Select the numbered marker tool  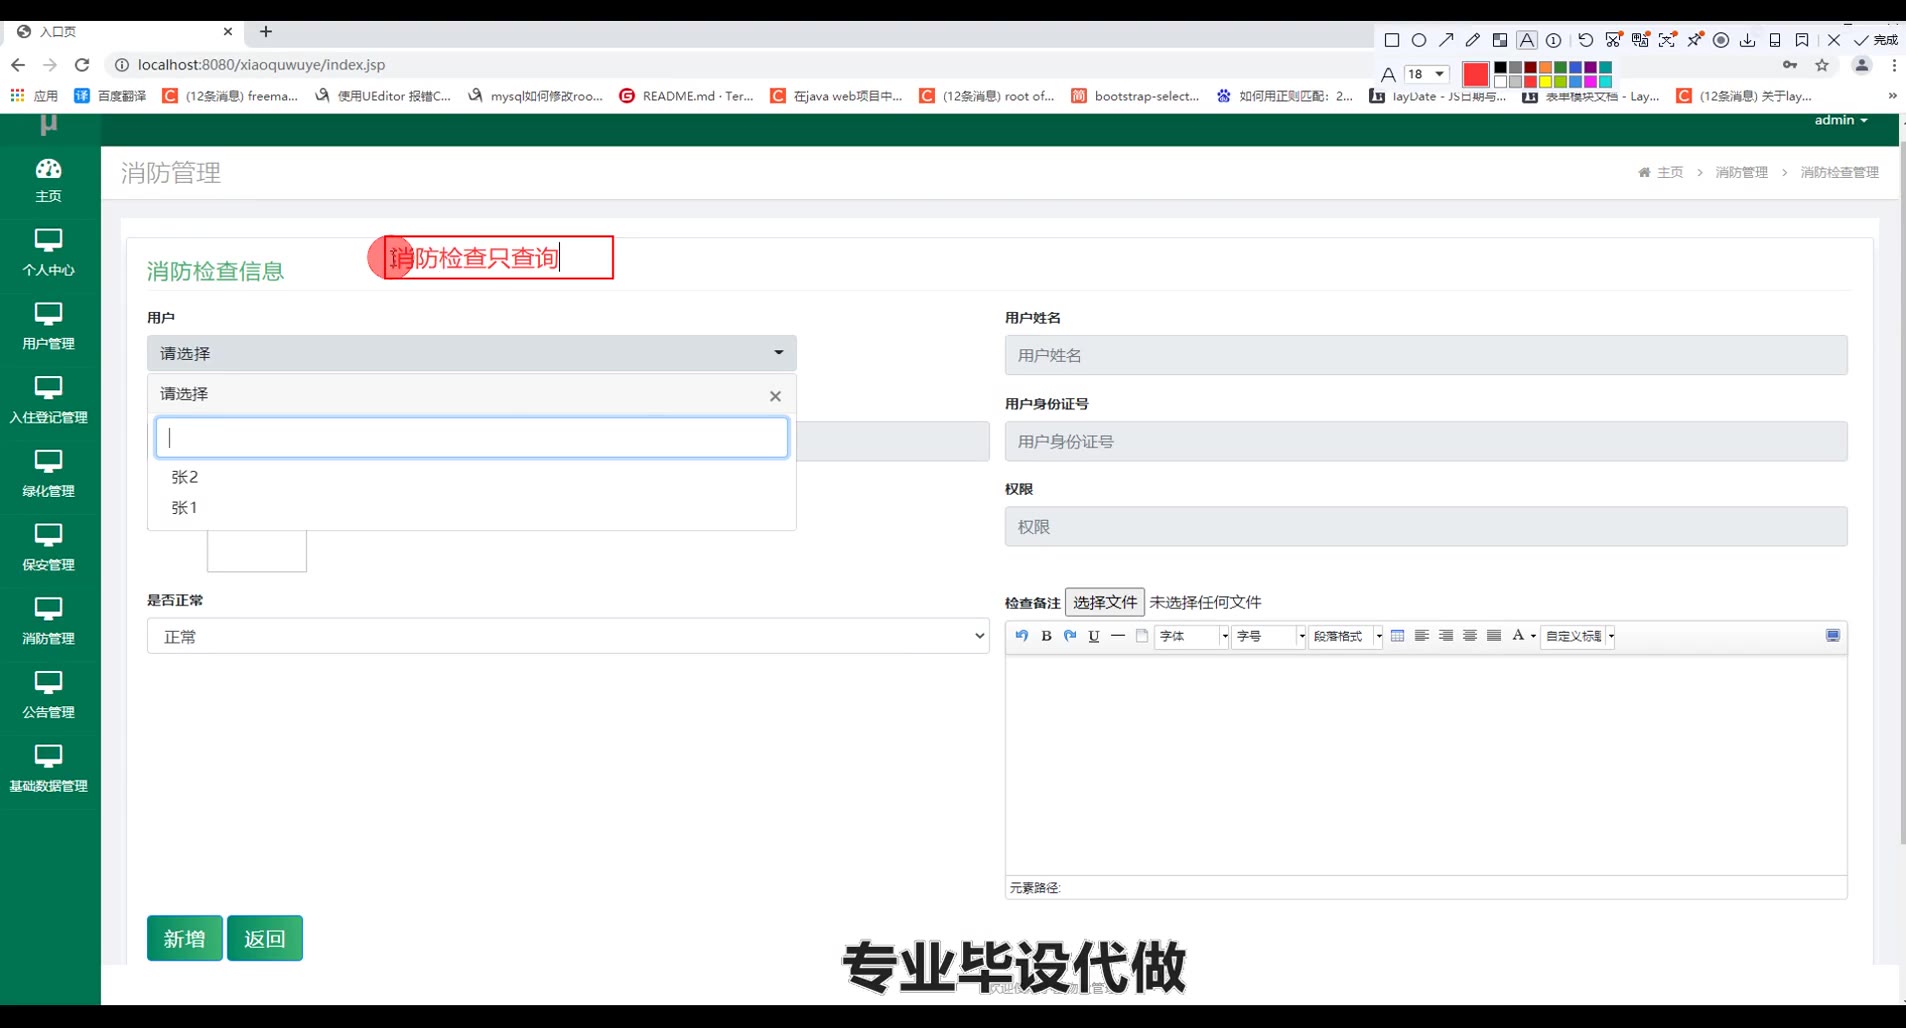tap(1554, 40)
